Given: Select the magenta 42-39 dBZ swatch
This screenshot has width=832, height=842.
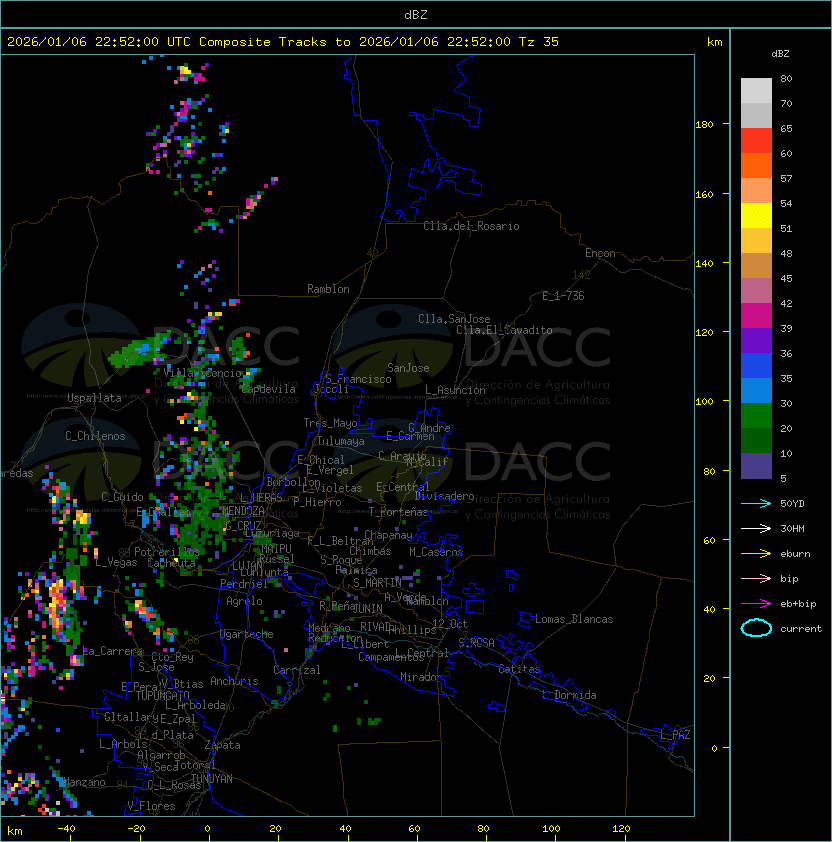Looking at the screenshot, I should pos(756,316).
